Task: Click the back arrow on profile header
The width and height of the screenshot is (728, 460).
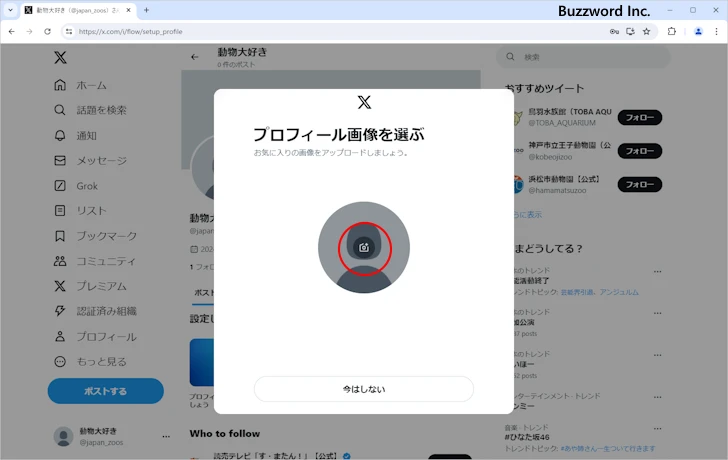Action: click(x=195, y=57)
